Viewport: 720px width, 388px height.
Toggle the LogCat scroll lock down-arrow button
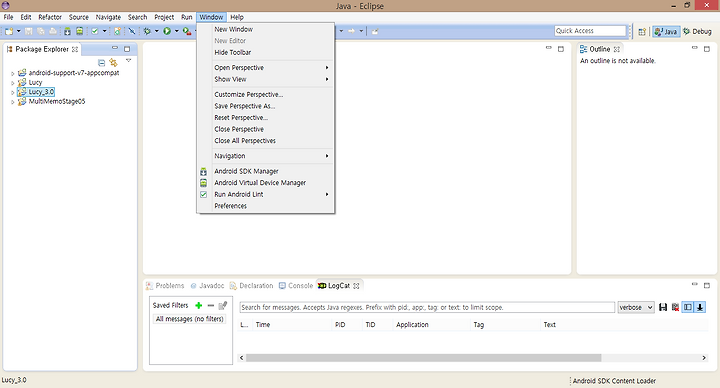pyautogui.click(x=700, y=307)
